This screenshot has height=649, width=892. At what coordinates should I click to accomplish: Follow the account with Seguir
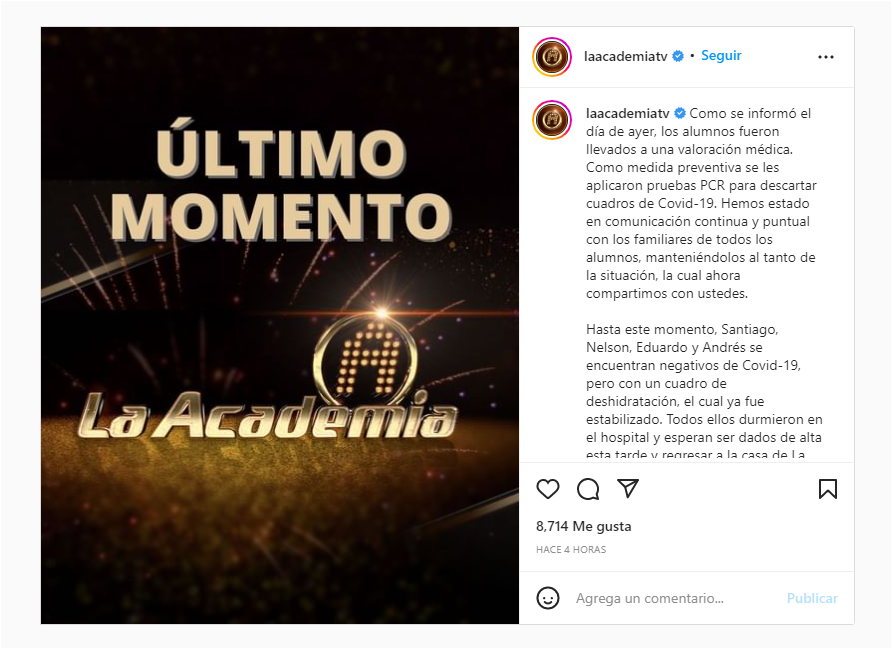[721, 55]
